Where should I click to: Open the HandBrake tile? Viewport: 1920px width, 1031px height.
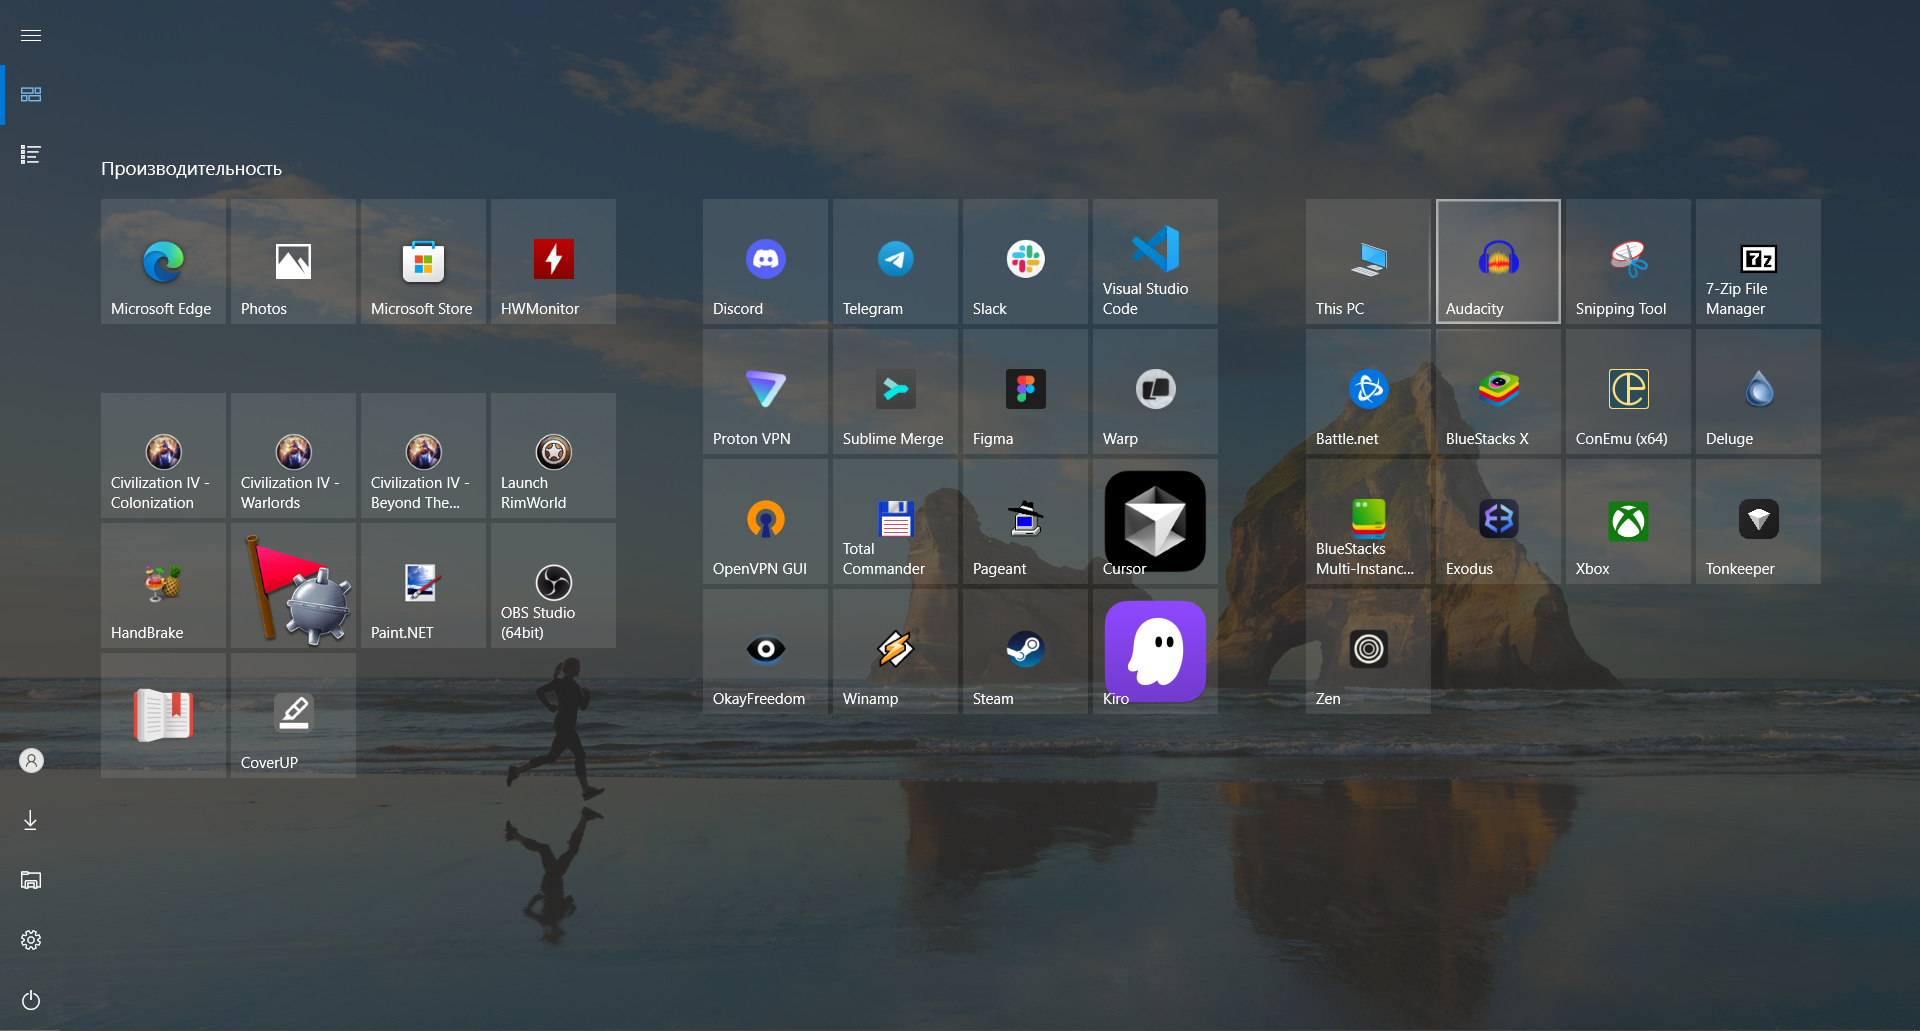163,585
